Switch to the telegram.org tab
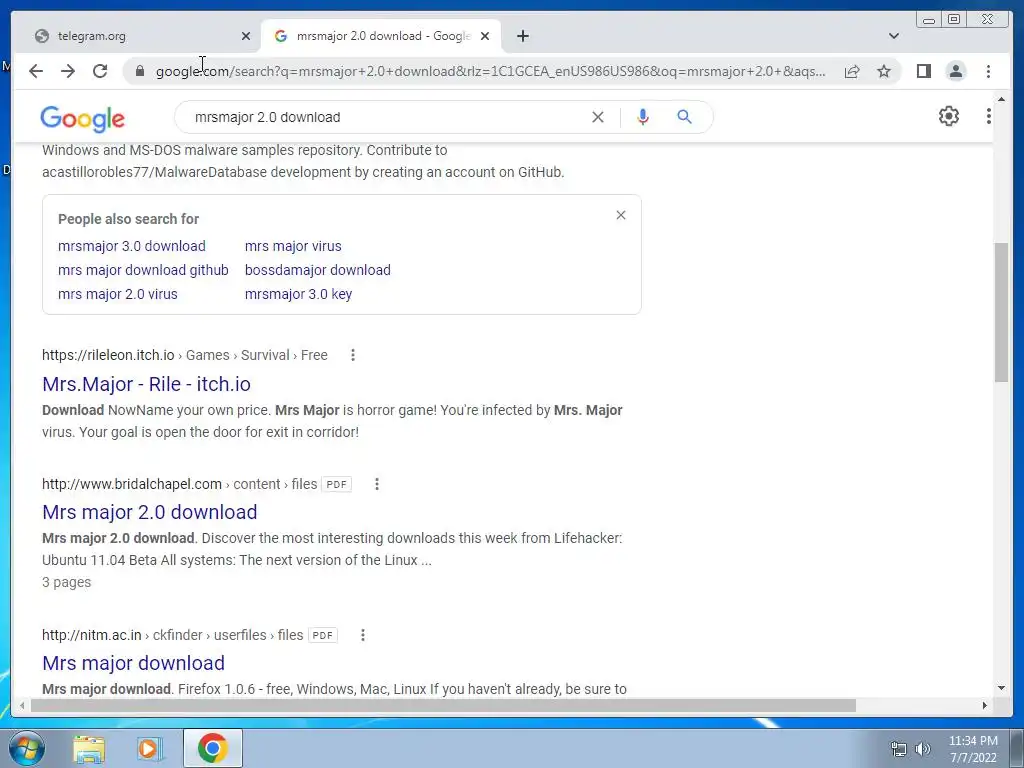The image size is (1024, 768). [136, 36]
